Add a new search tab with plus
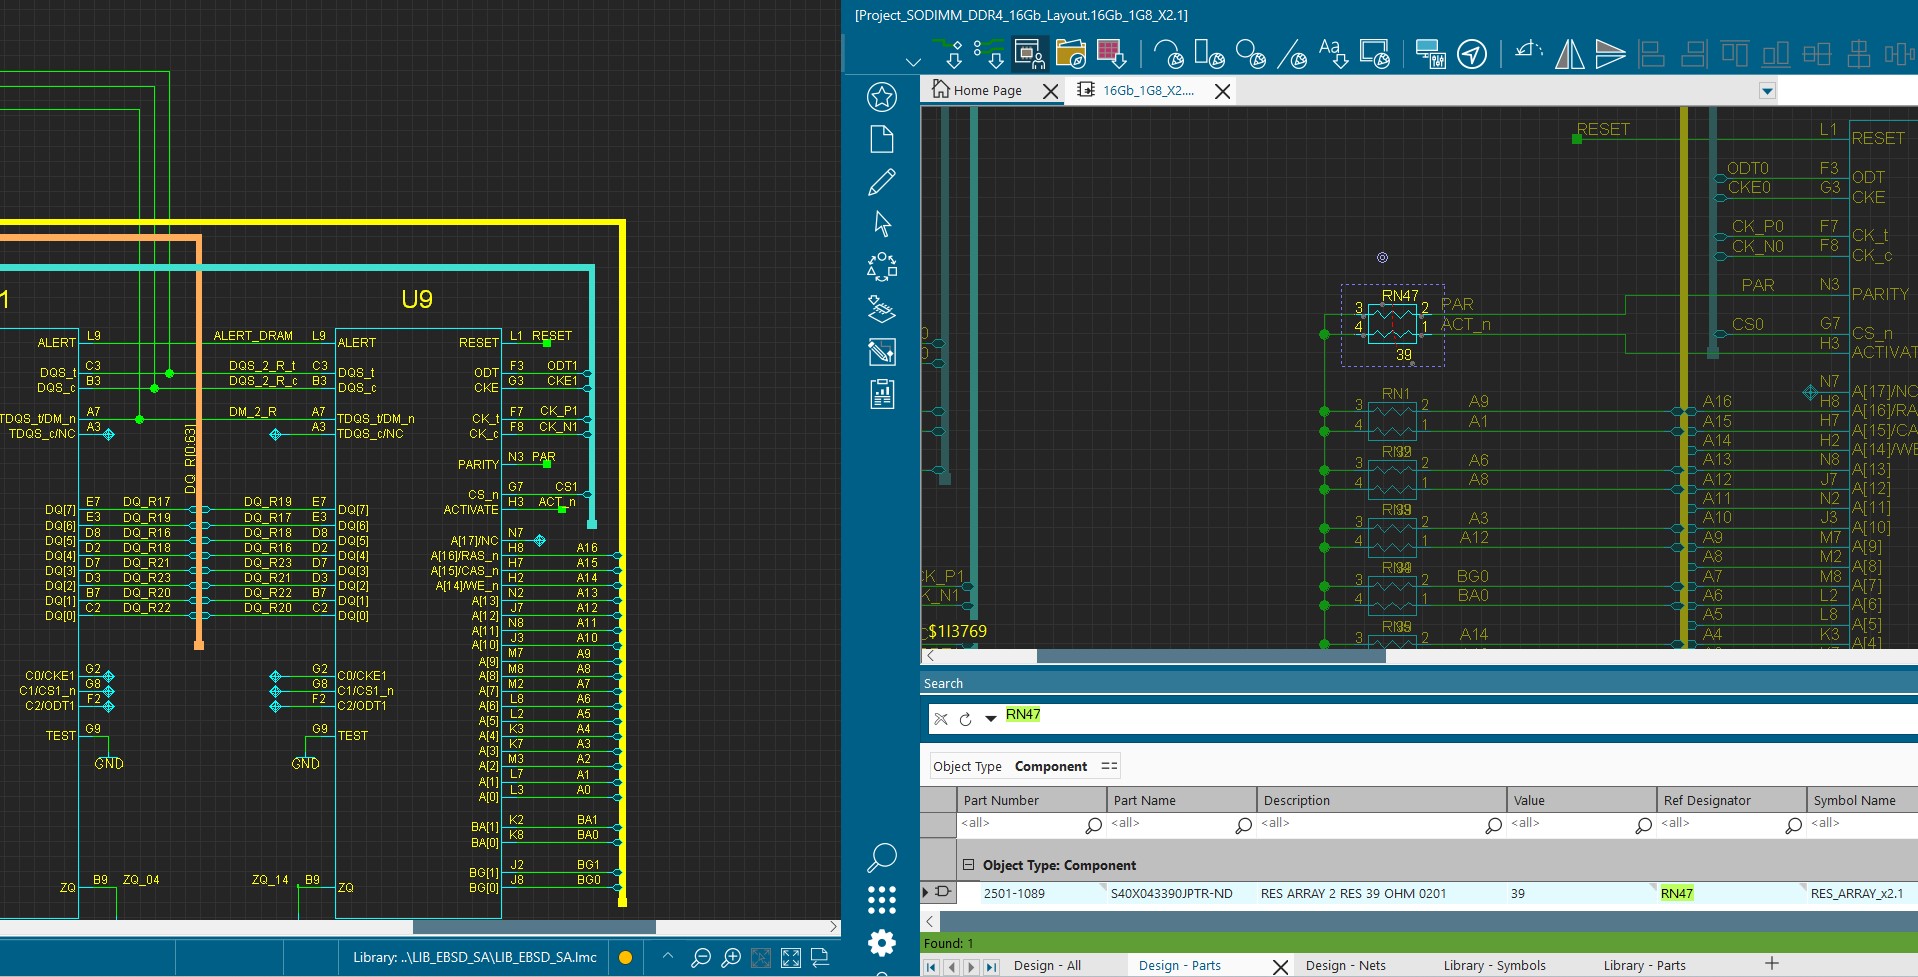Viewport: 1918px width, 977px height. (x=1771, y=964)
